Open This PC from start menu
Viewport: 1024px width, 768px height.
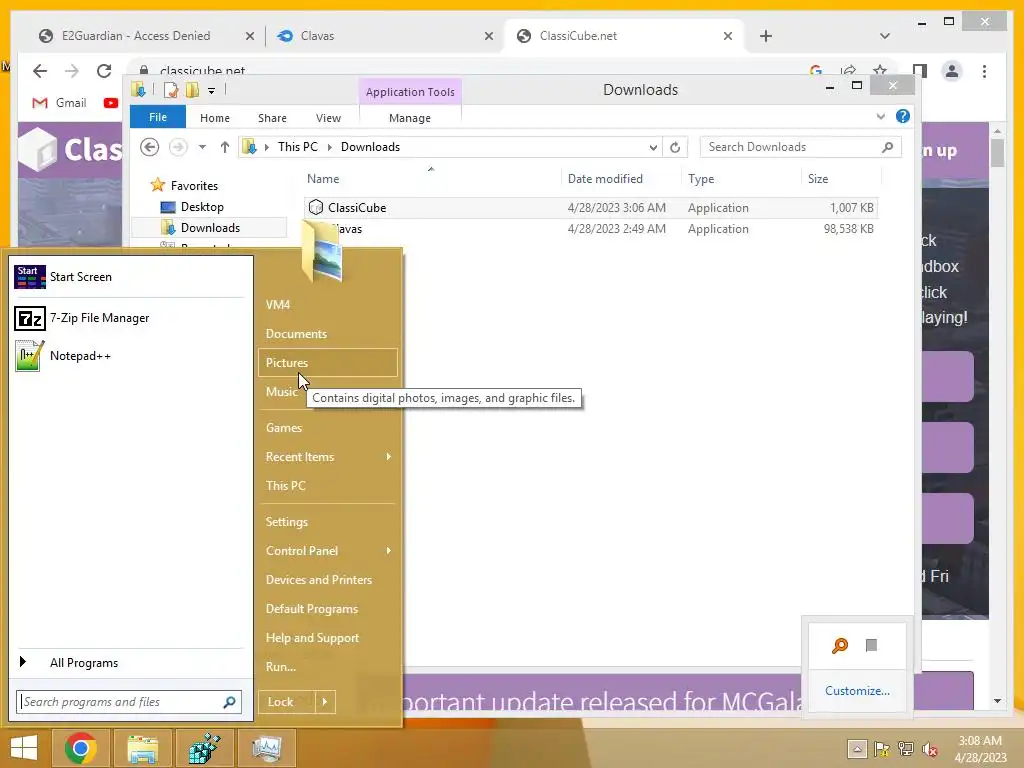tap(328, 486)
